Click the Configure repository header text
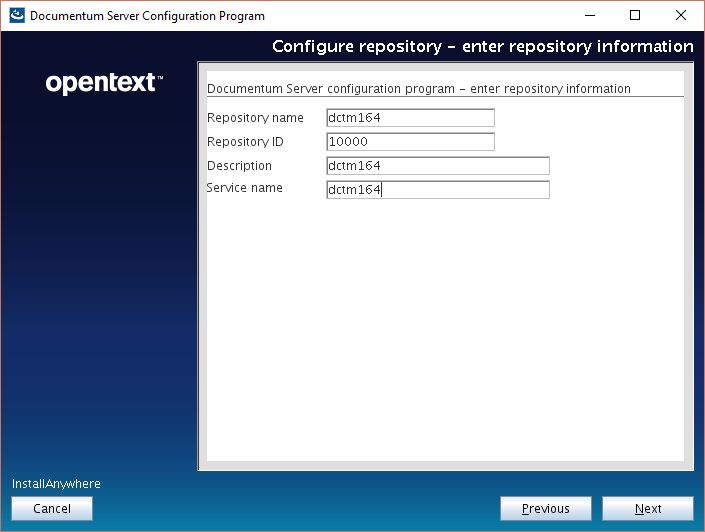The image size is (705, 532). [482, 47]
